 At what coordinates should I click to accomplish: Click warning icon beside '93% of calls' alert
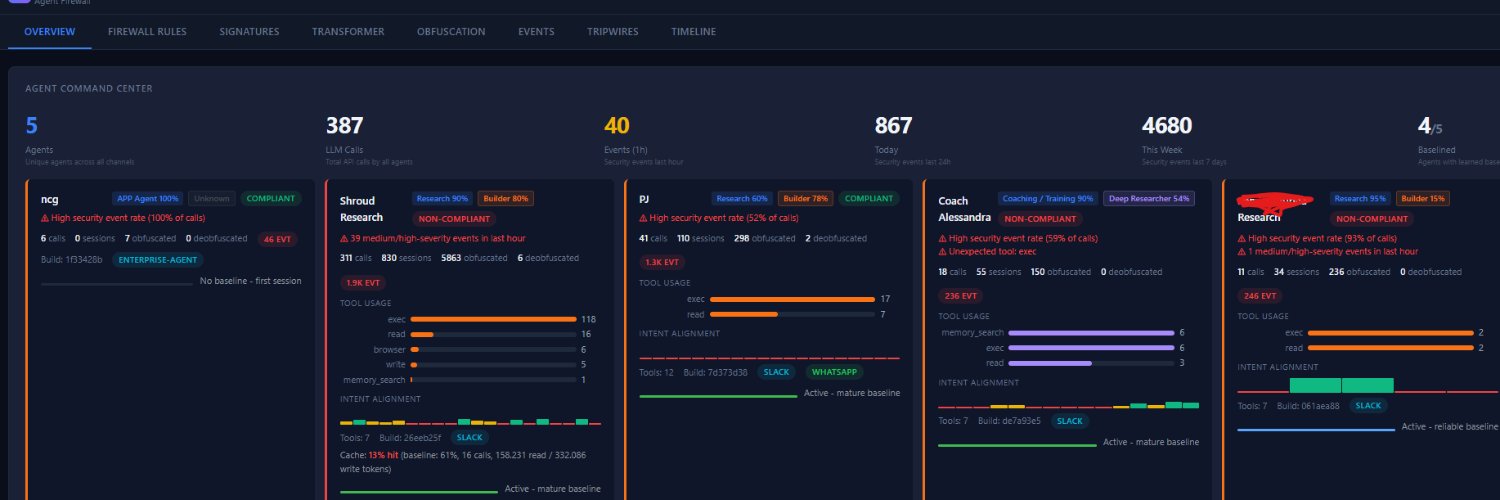click(x=1243, y=238)
